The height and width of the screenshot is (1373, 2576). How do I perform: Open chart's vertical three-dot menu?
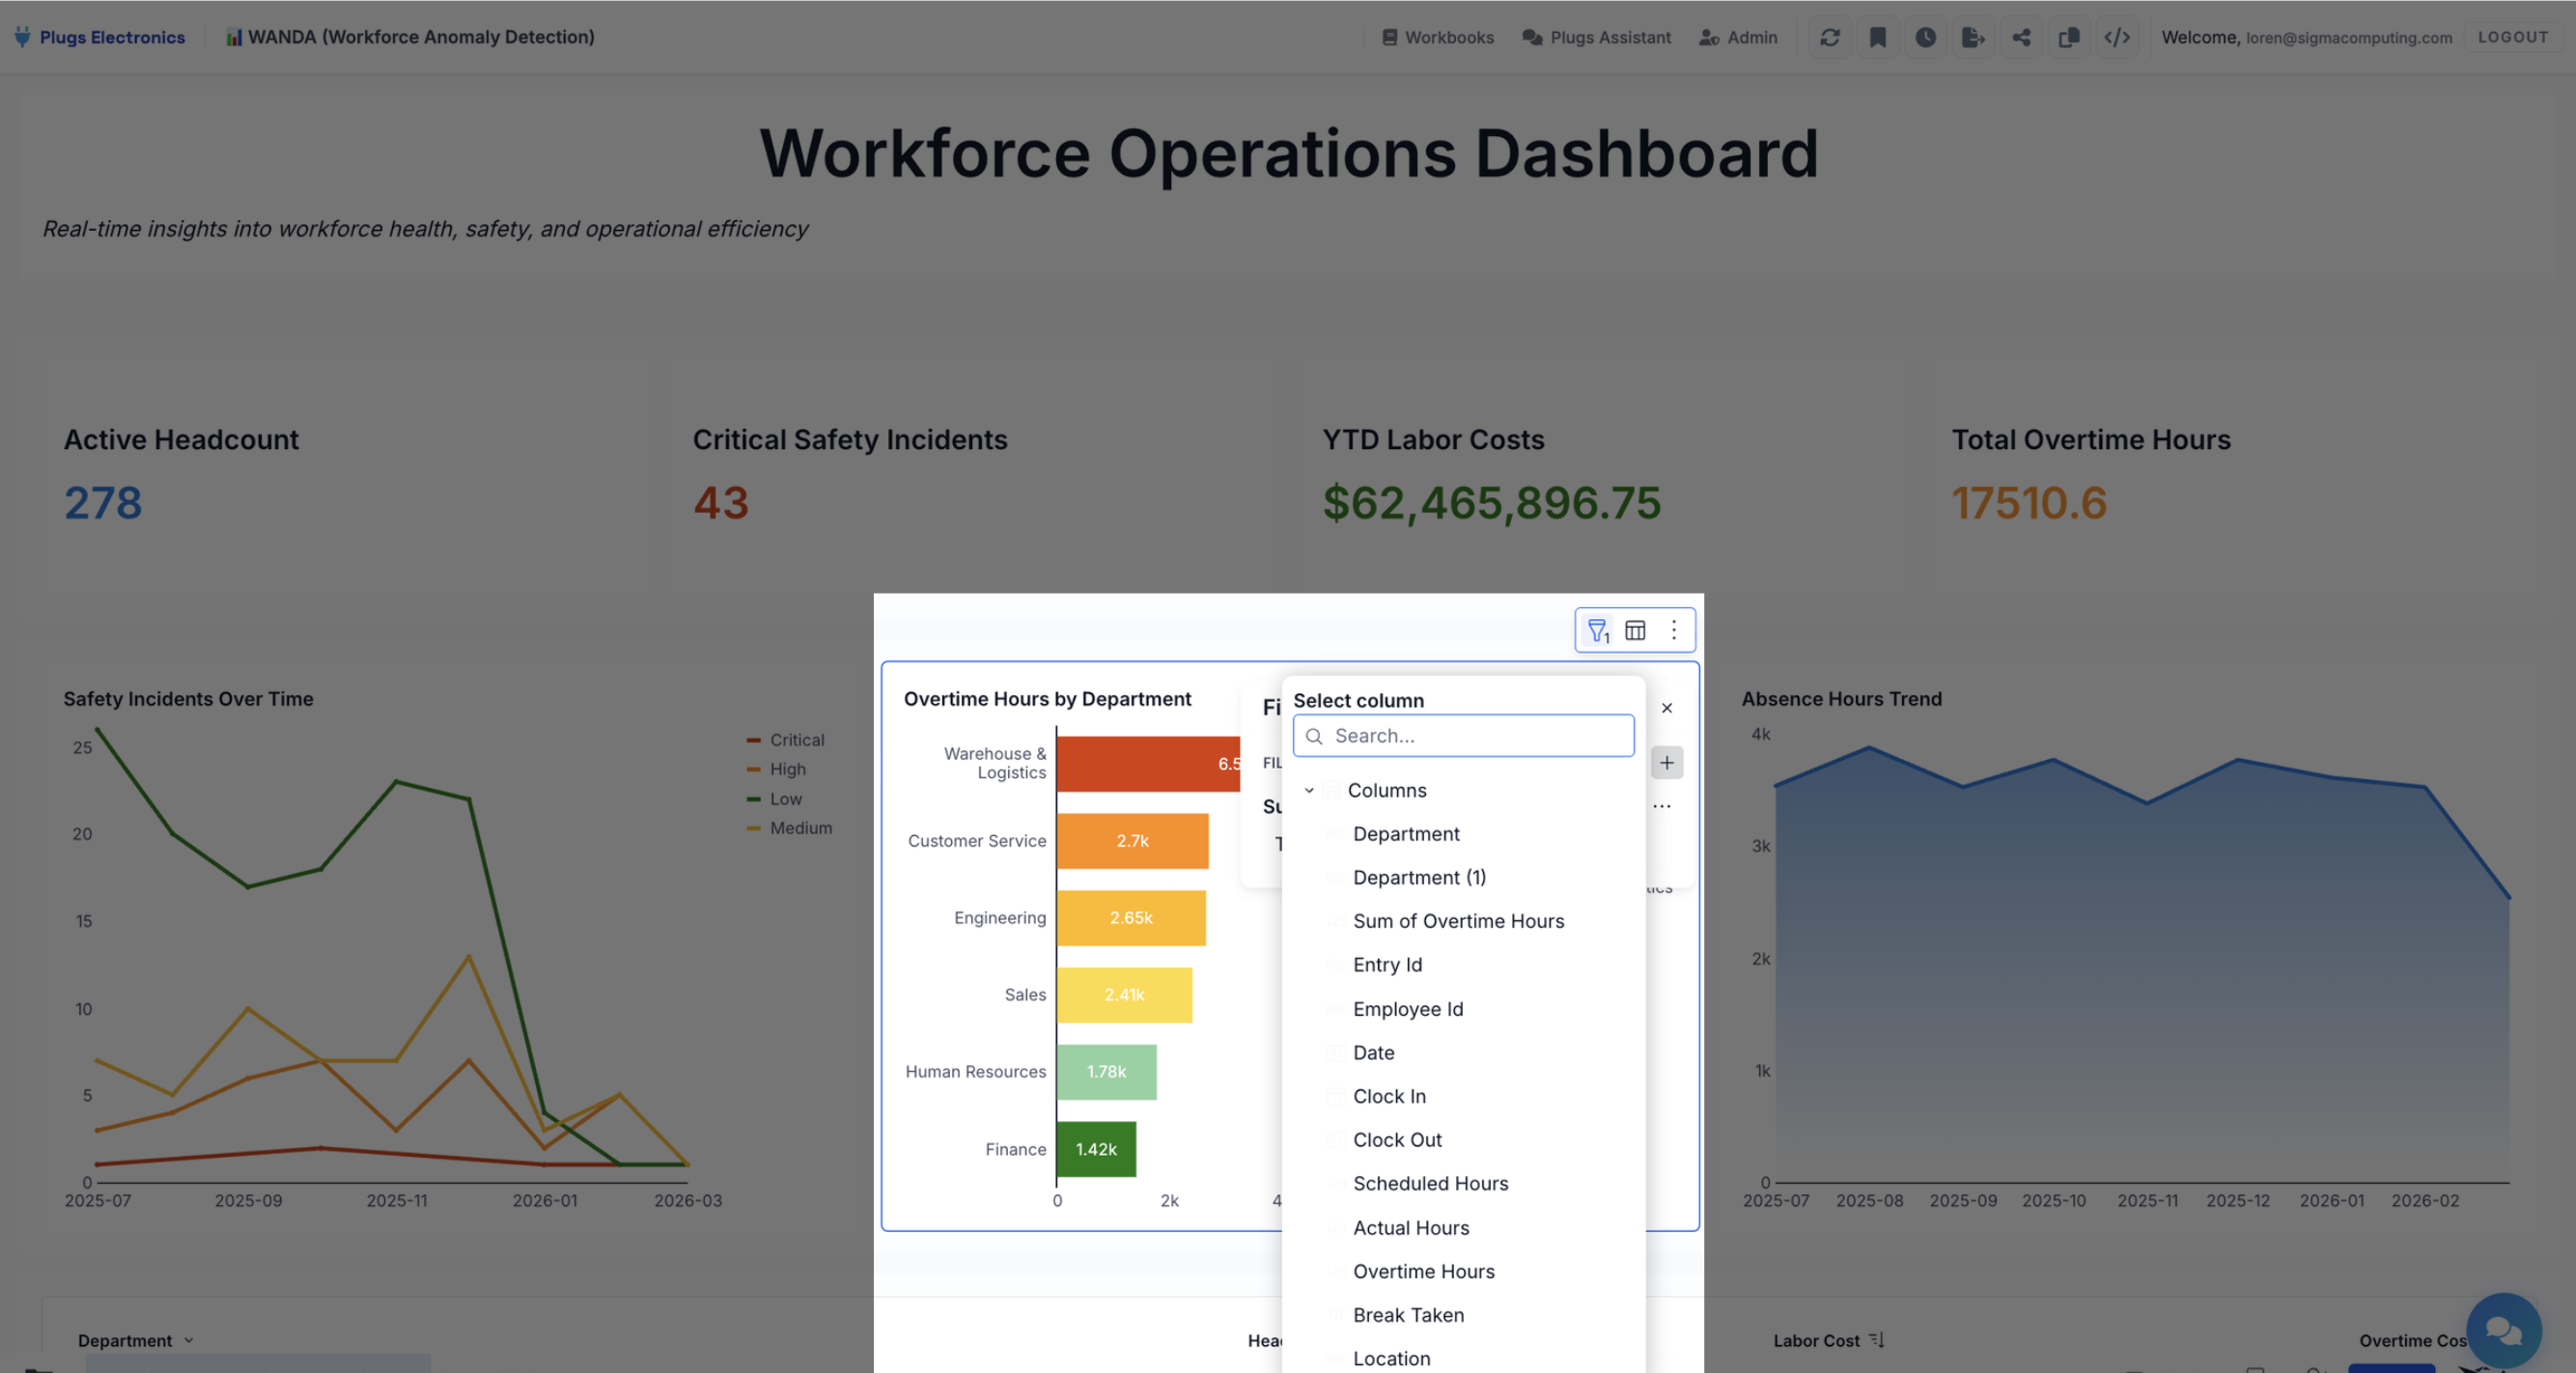[x=1673, y=630]
